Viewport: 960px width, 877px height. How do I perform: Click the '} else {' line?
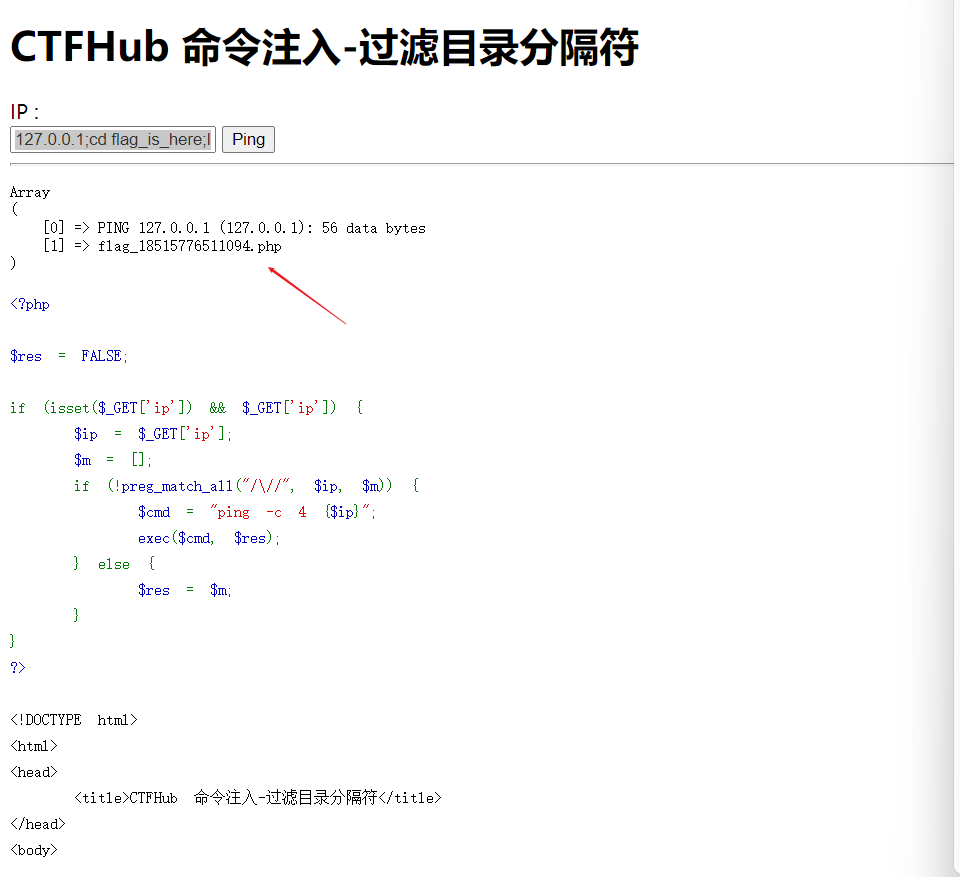coord(114,564)
